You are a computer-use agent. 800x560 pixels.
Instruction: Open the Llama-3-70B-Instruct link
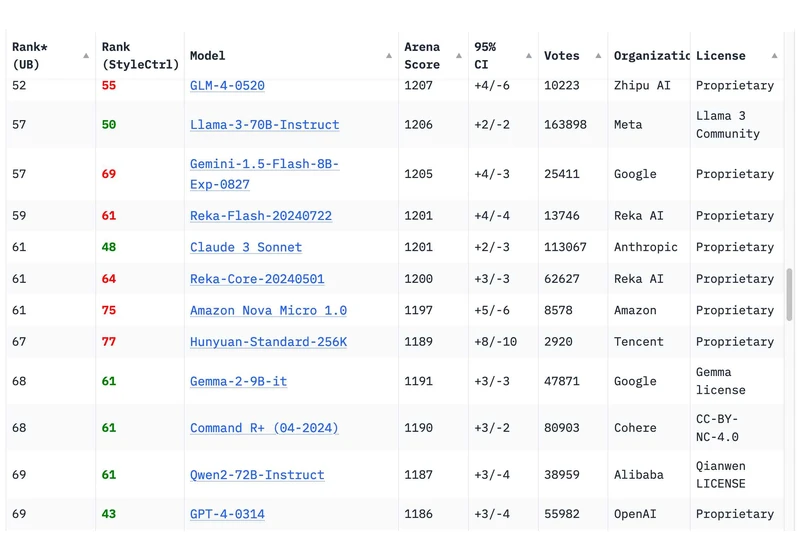click(x=264, y=125)
